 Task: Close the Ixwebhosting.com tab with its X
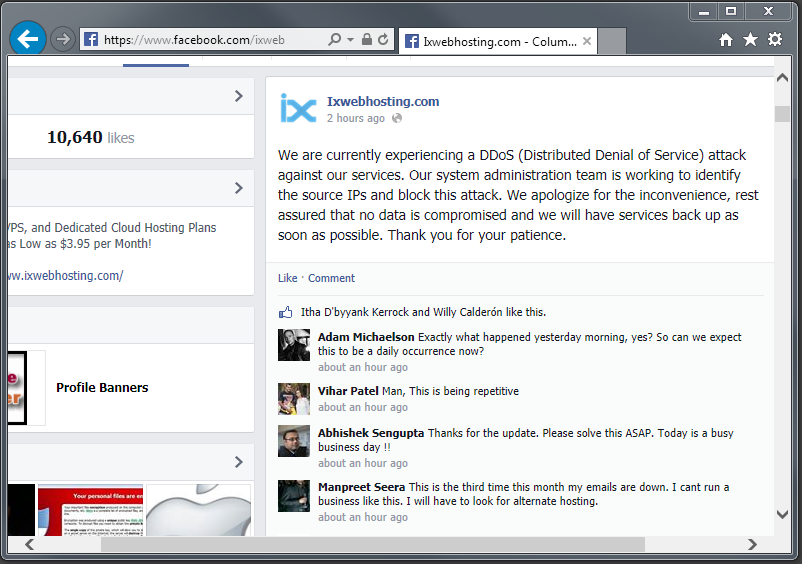tap(587, 41)
